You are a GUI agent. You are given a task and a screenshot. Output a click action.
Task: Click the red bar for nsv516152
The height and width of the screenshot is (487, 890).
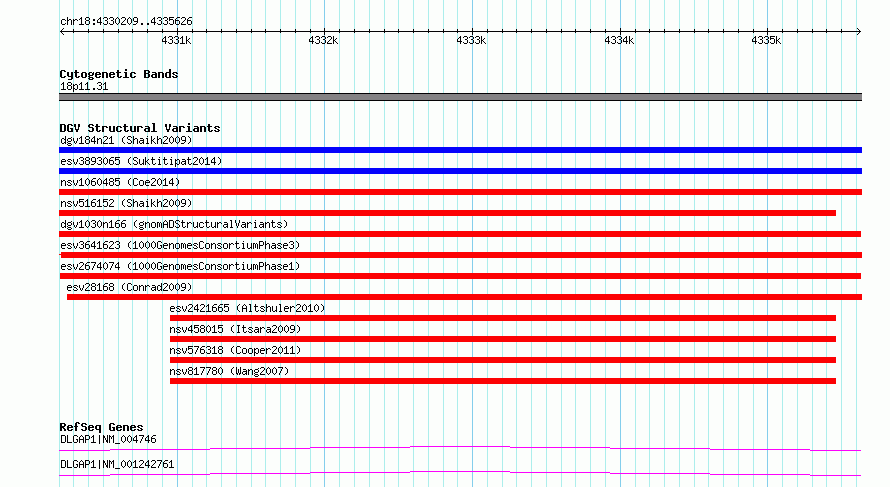click(447, 213)
